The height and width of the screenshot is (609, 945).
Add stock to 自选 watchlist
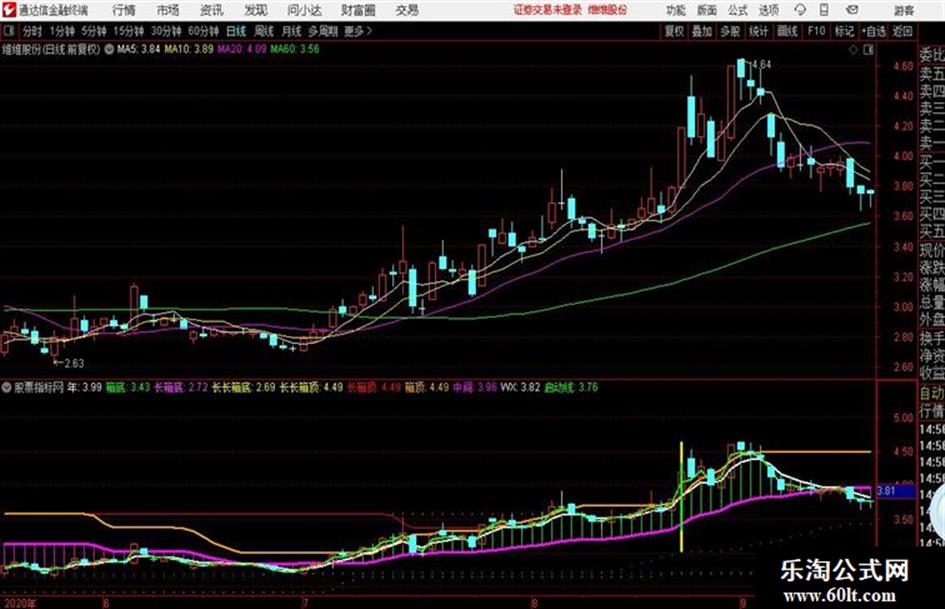point(874,31)
